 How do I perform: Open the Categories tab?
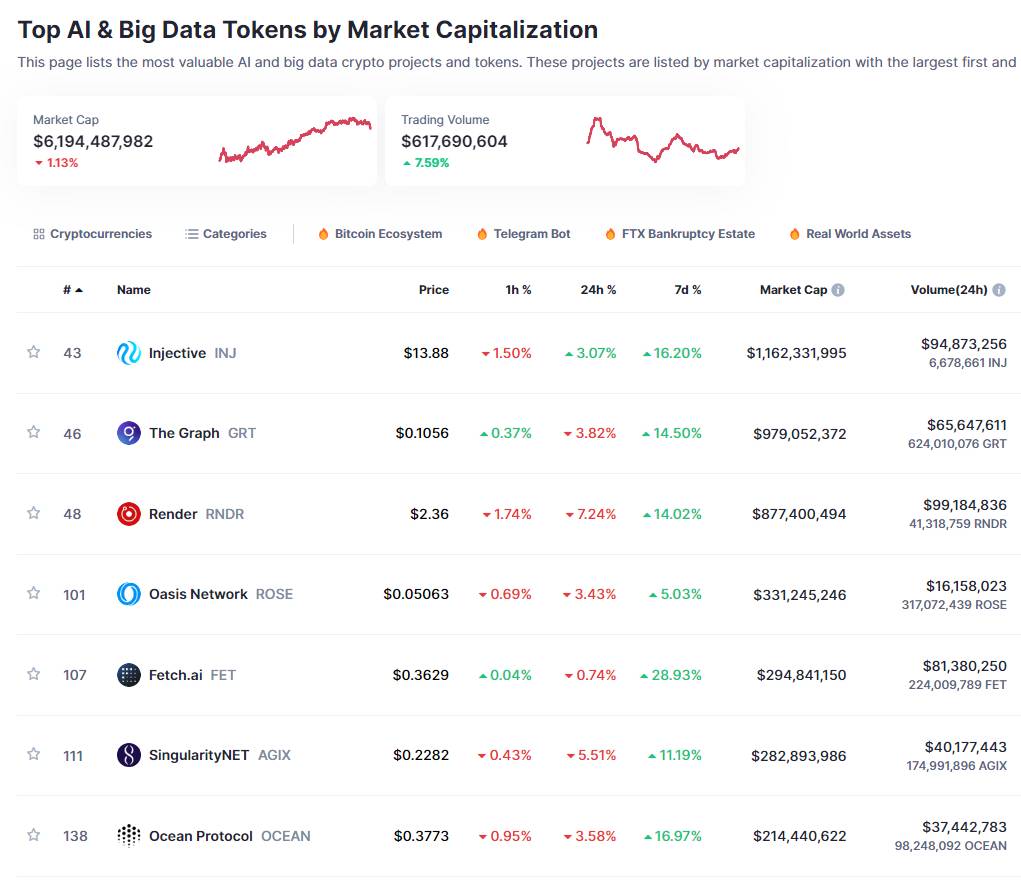(226, 234)
